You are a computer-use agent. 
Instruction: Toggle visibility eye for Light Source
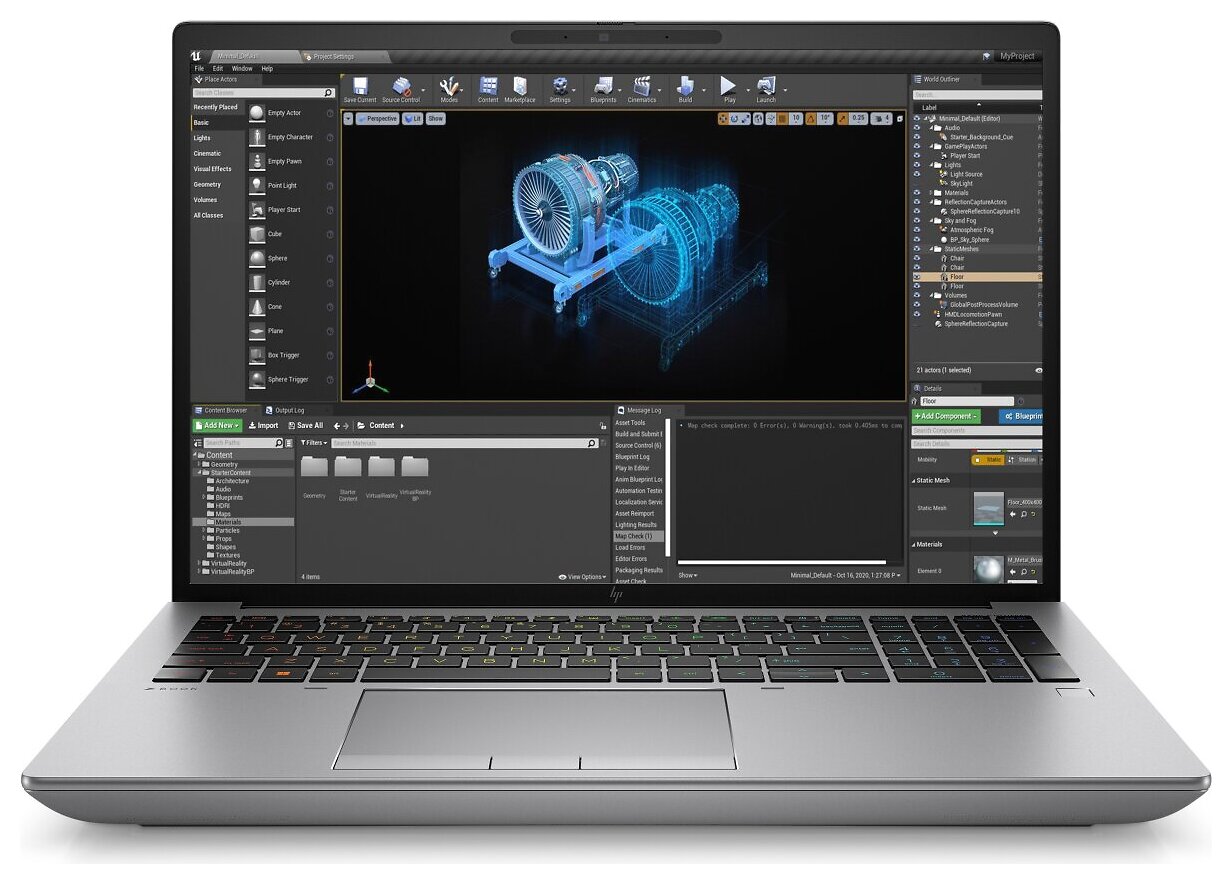(917, 174)
